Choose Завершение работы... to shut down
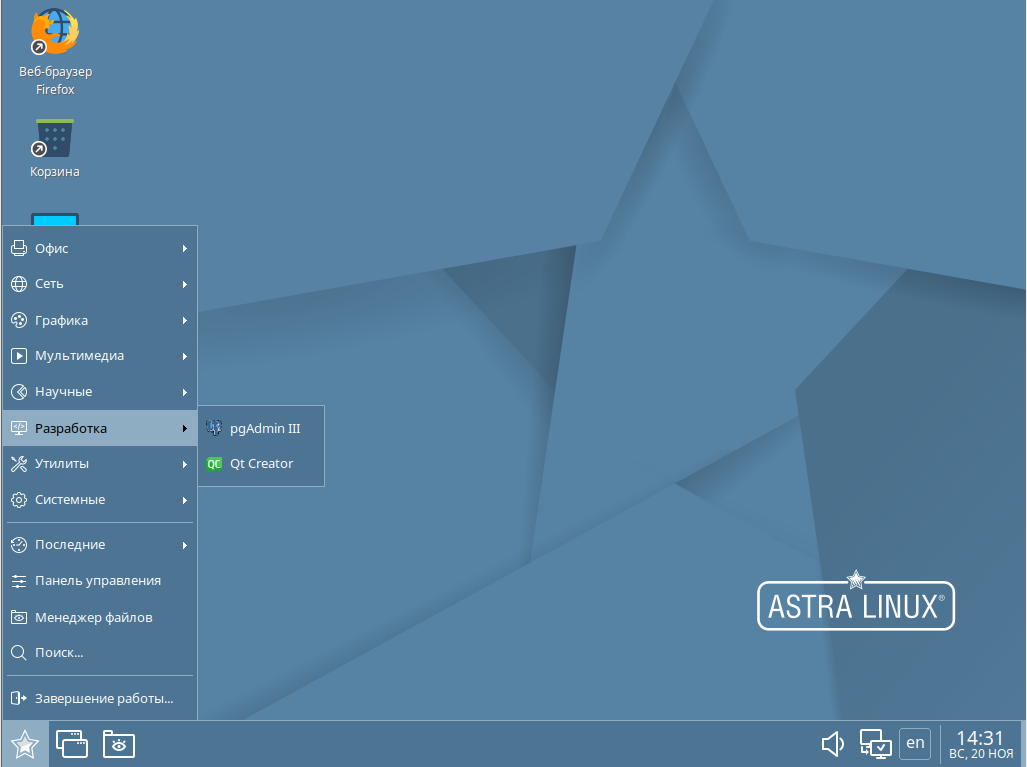This screenshot has height=767, width=1027. point(100,698)
